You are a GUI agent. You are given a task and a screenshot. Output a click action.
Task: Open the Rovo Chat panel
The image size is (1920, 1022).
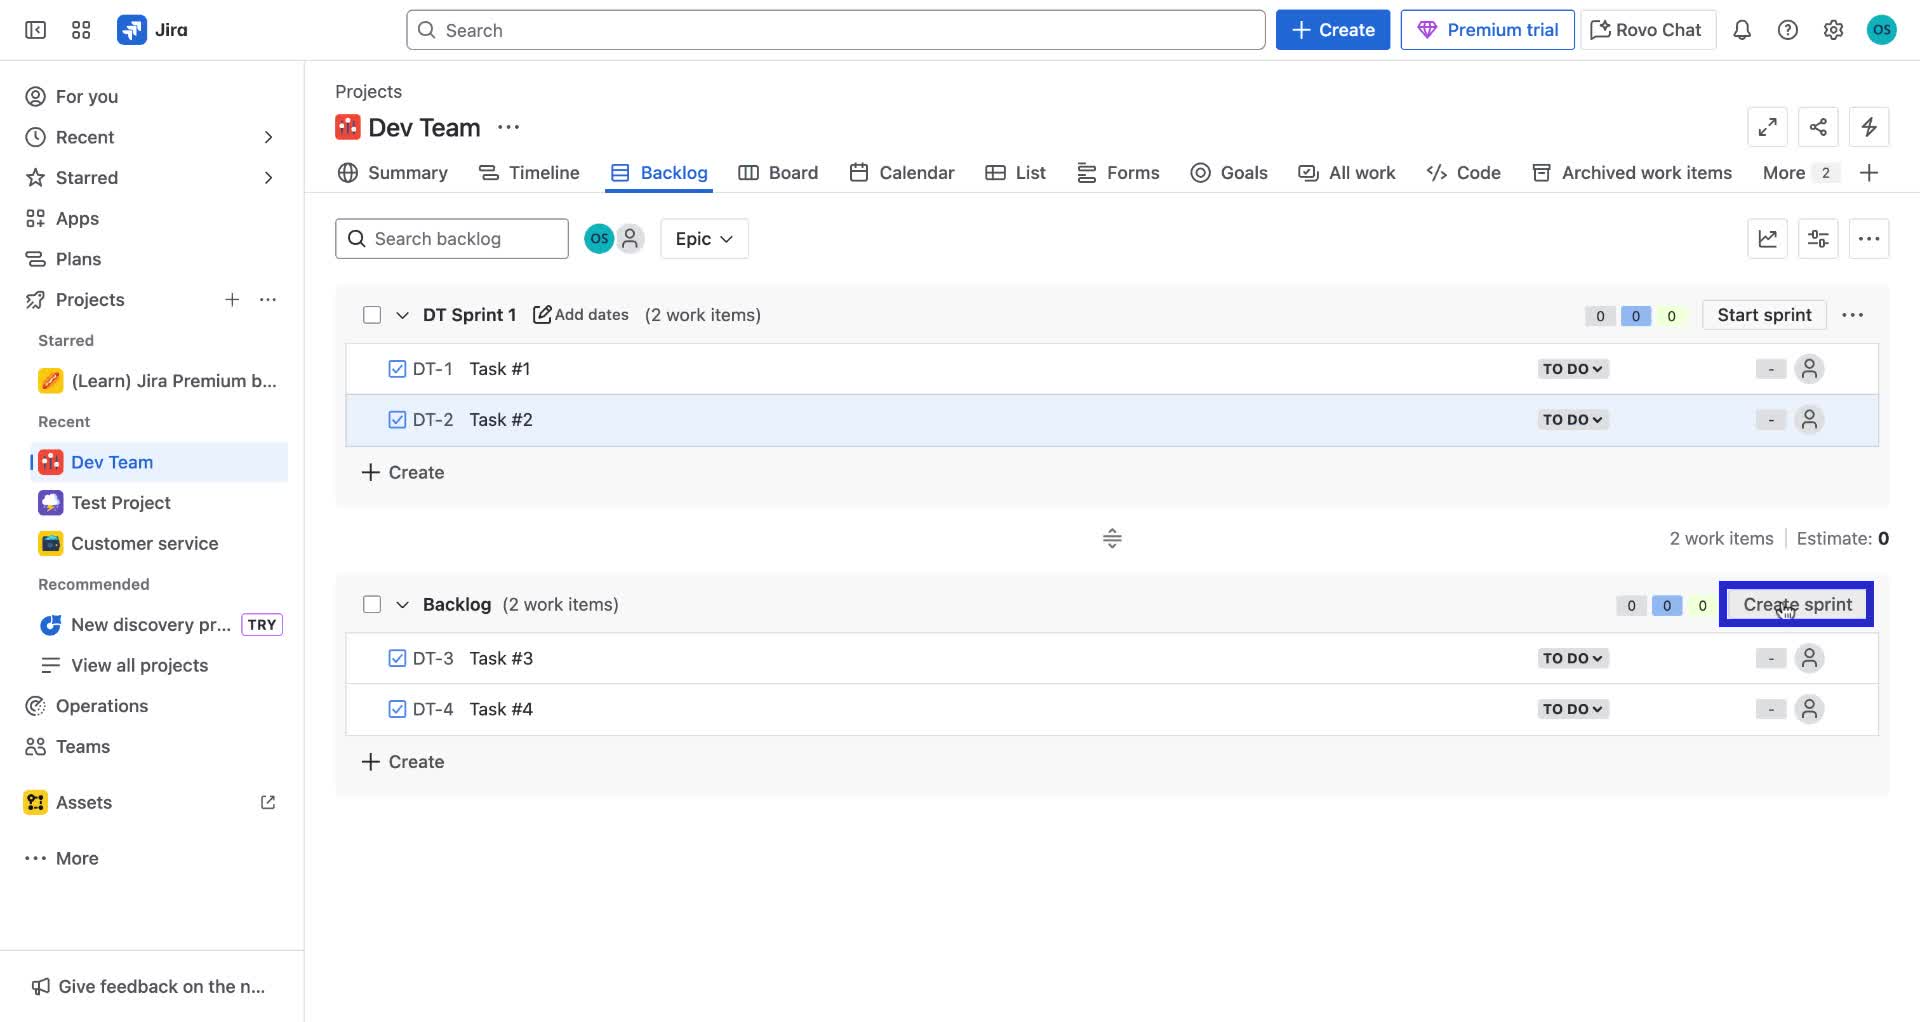[x=1646, y=29]
